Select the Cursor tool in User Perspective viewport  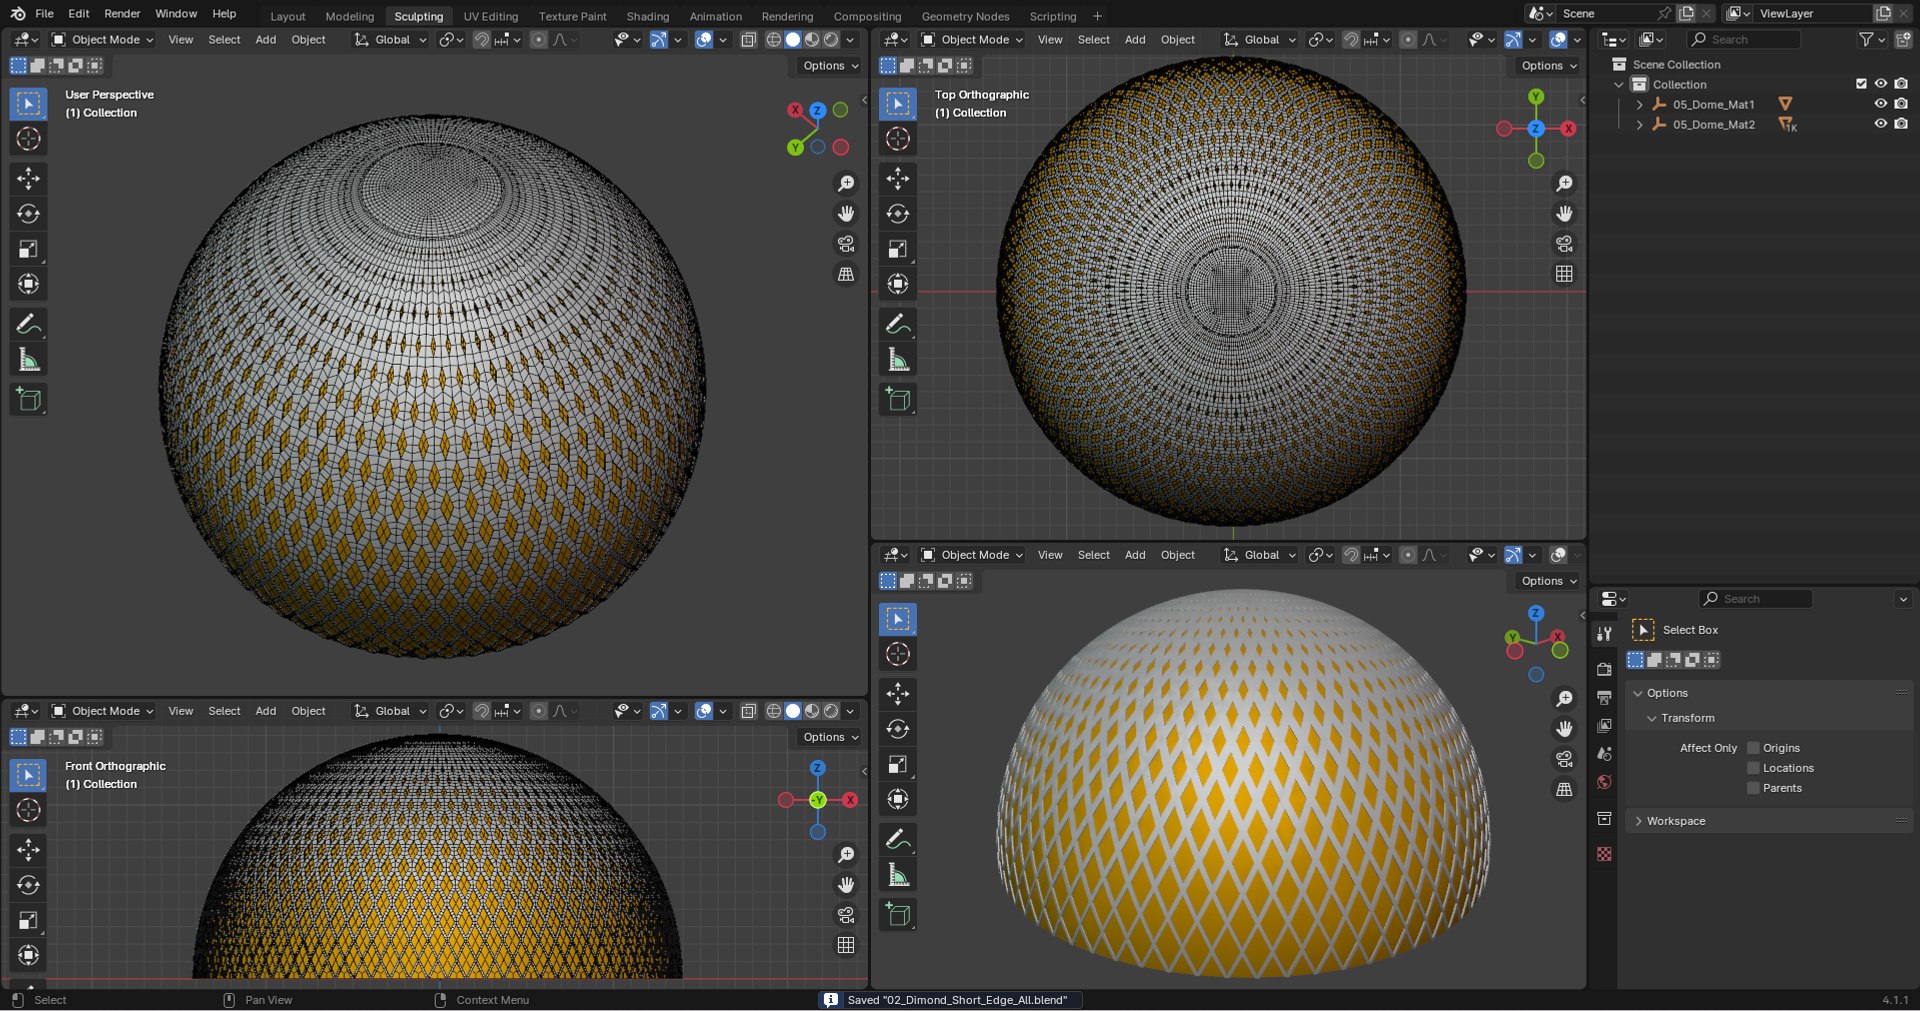point(28,139)
